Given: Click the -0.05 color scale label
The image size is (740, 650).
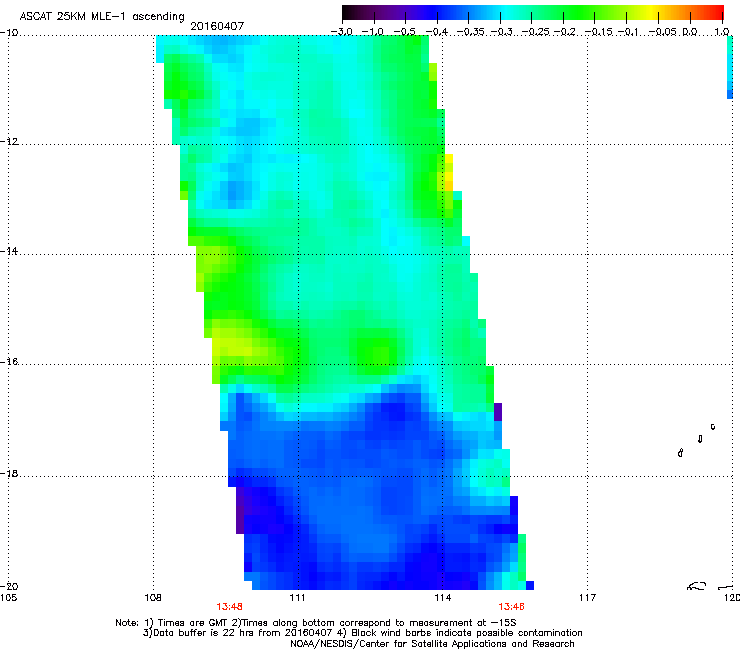Looking at the screenshot, I should point(663,32).
